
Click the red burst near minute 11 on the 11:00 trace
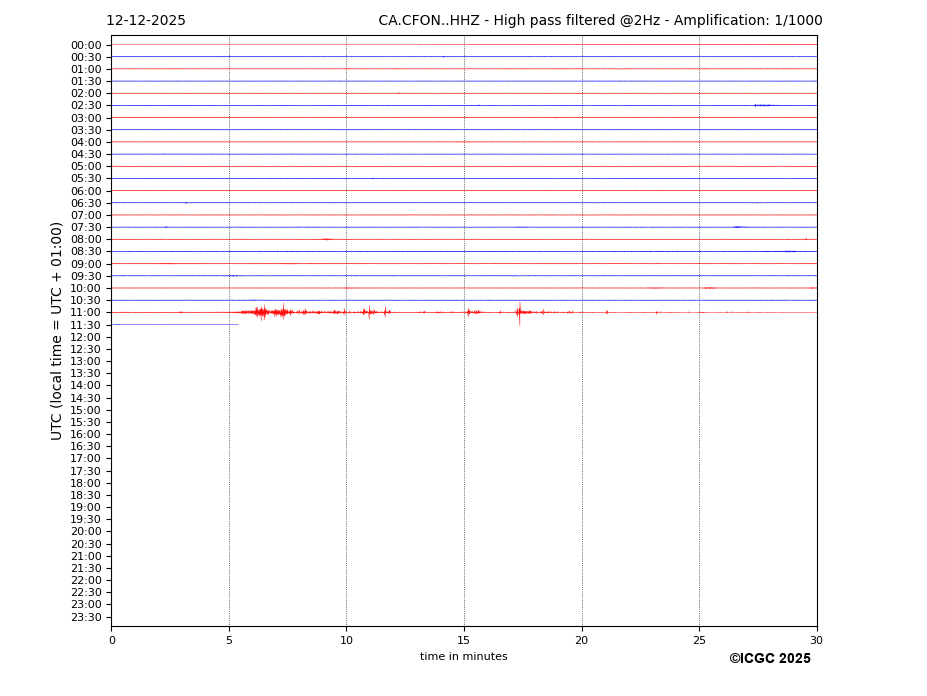(x=369, y=312)
